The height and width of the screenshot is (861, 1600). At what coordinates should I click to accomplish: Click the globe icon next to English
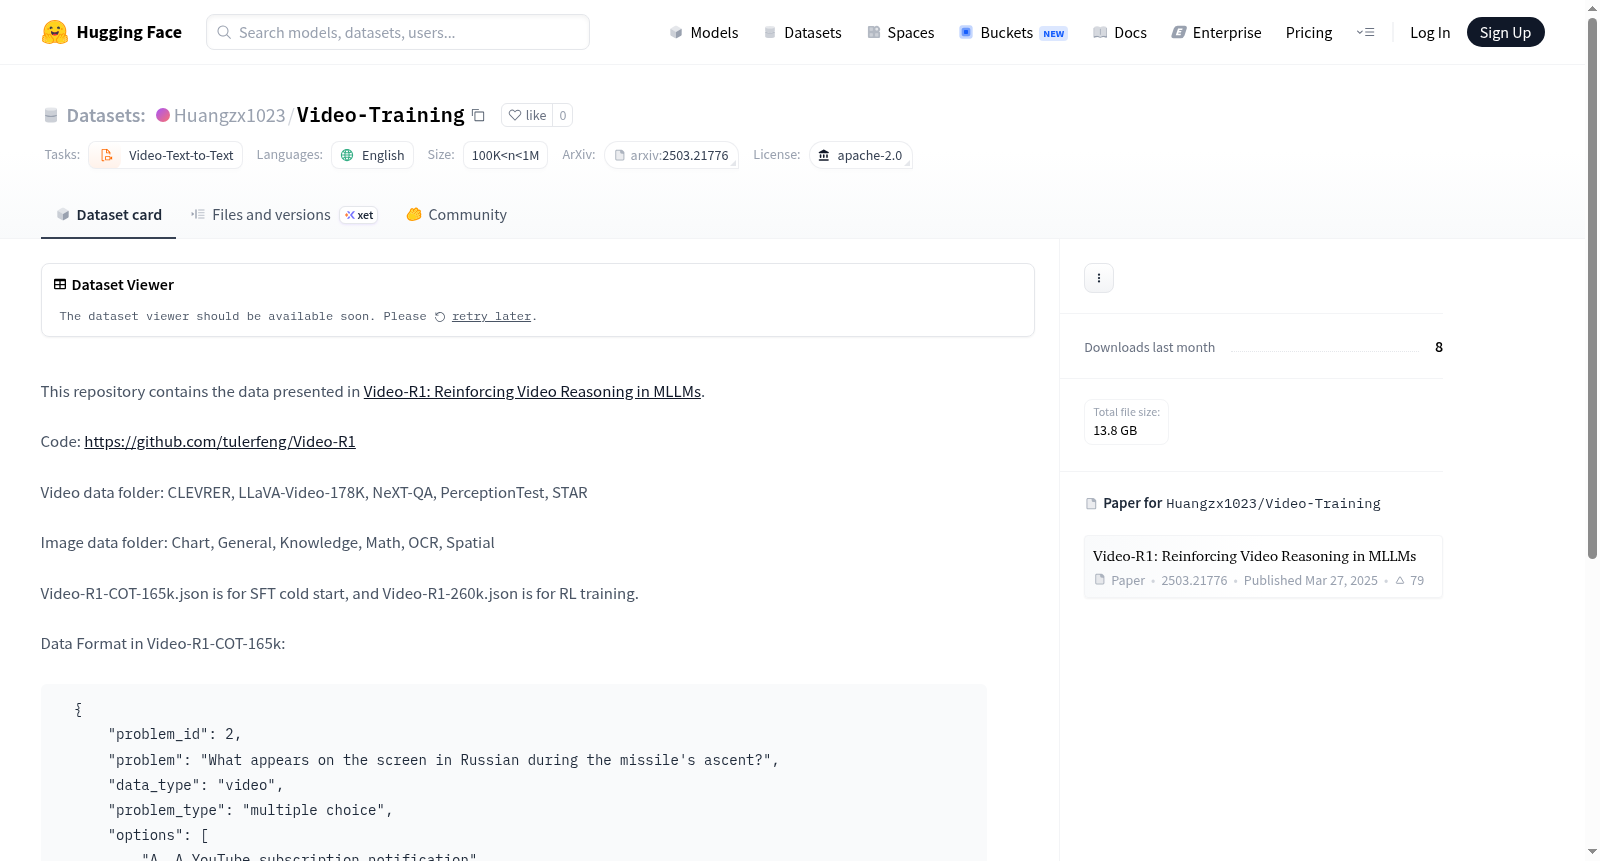(x=347, y=155)
